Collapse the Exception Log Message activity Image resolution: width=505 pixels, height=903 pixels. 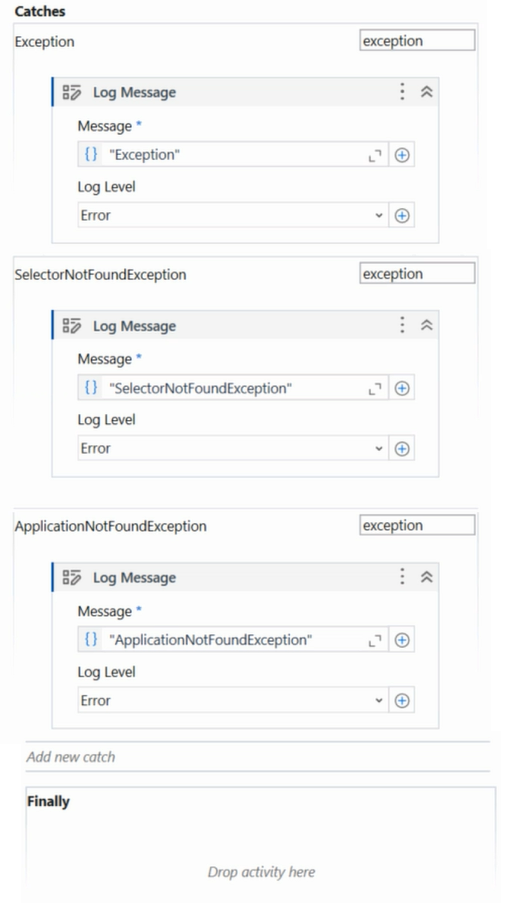tap(427, 92)
